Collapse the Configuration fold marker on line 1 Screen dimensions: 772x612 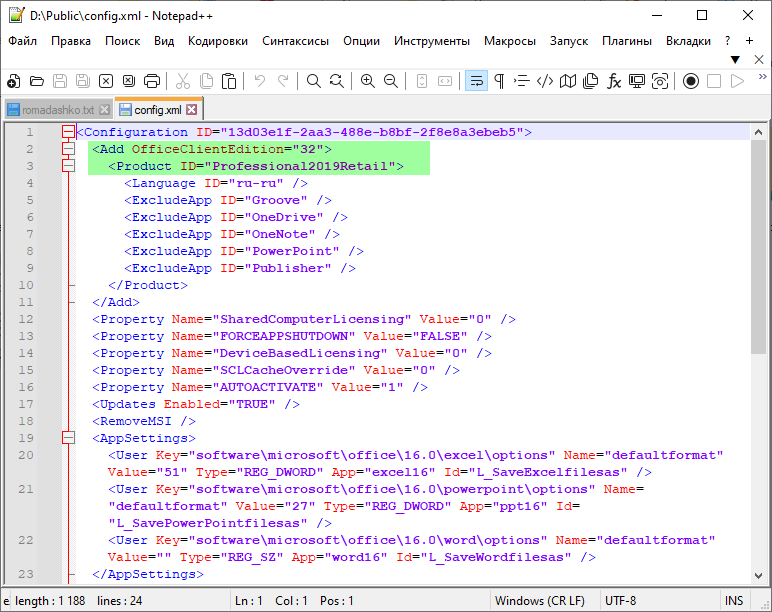point(68,131)
